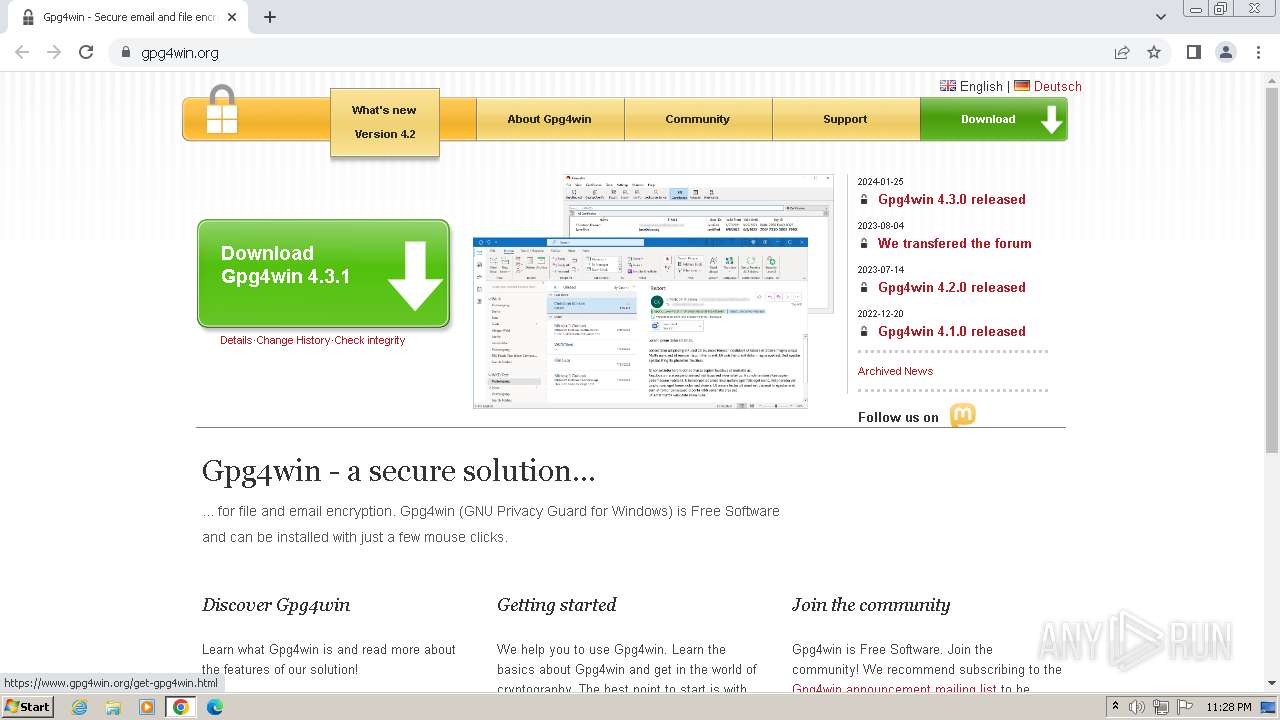Click the Outlook screenshot thumbnail
Screen dimensions: 1280x720
tap(640, 323)
